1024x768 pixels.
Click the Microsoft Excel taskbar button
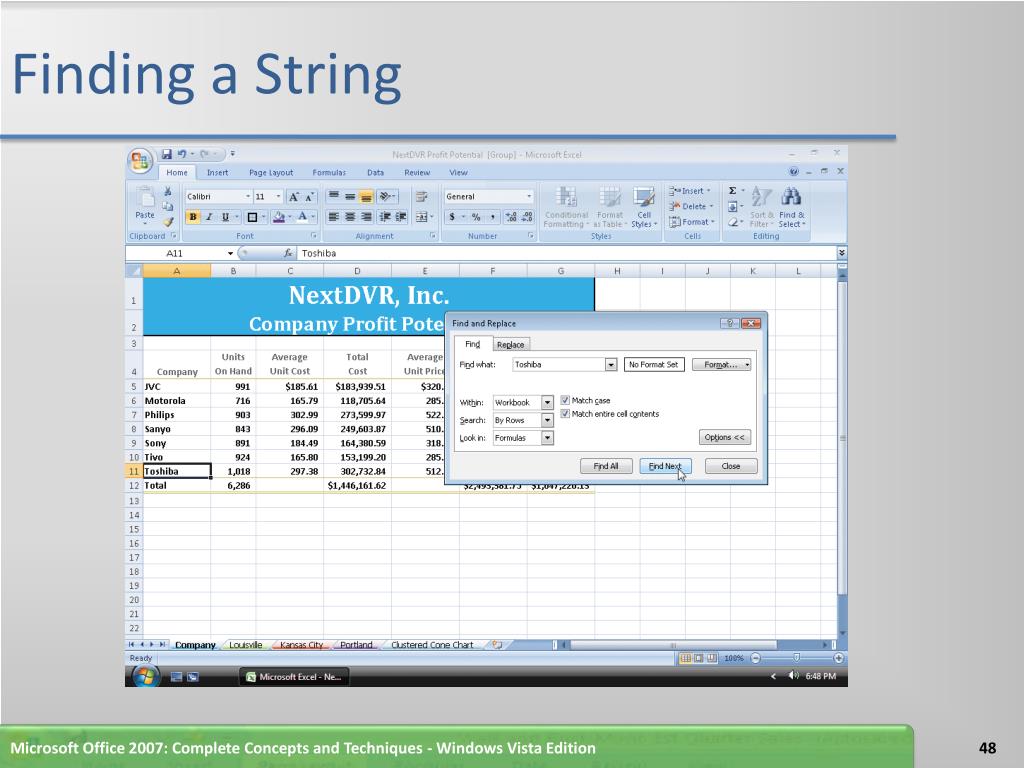point(295,677)
